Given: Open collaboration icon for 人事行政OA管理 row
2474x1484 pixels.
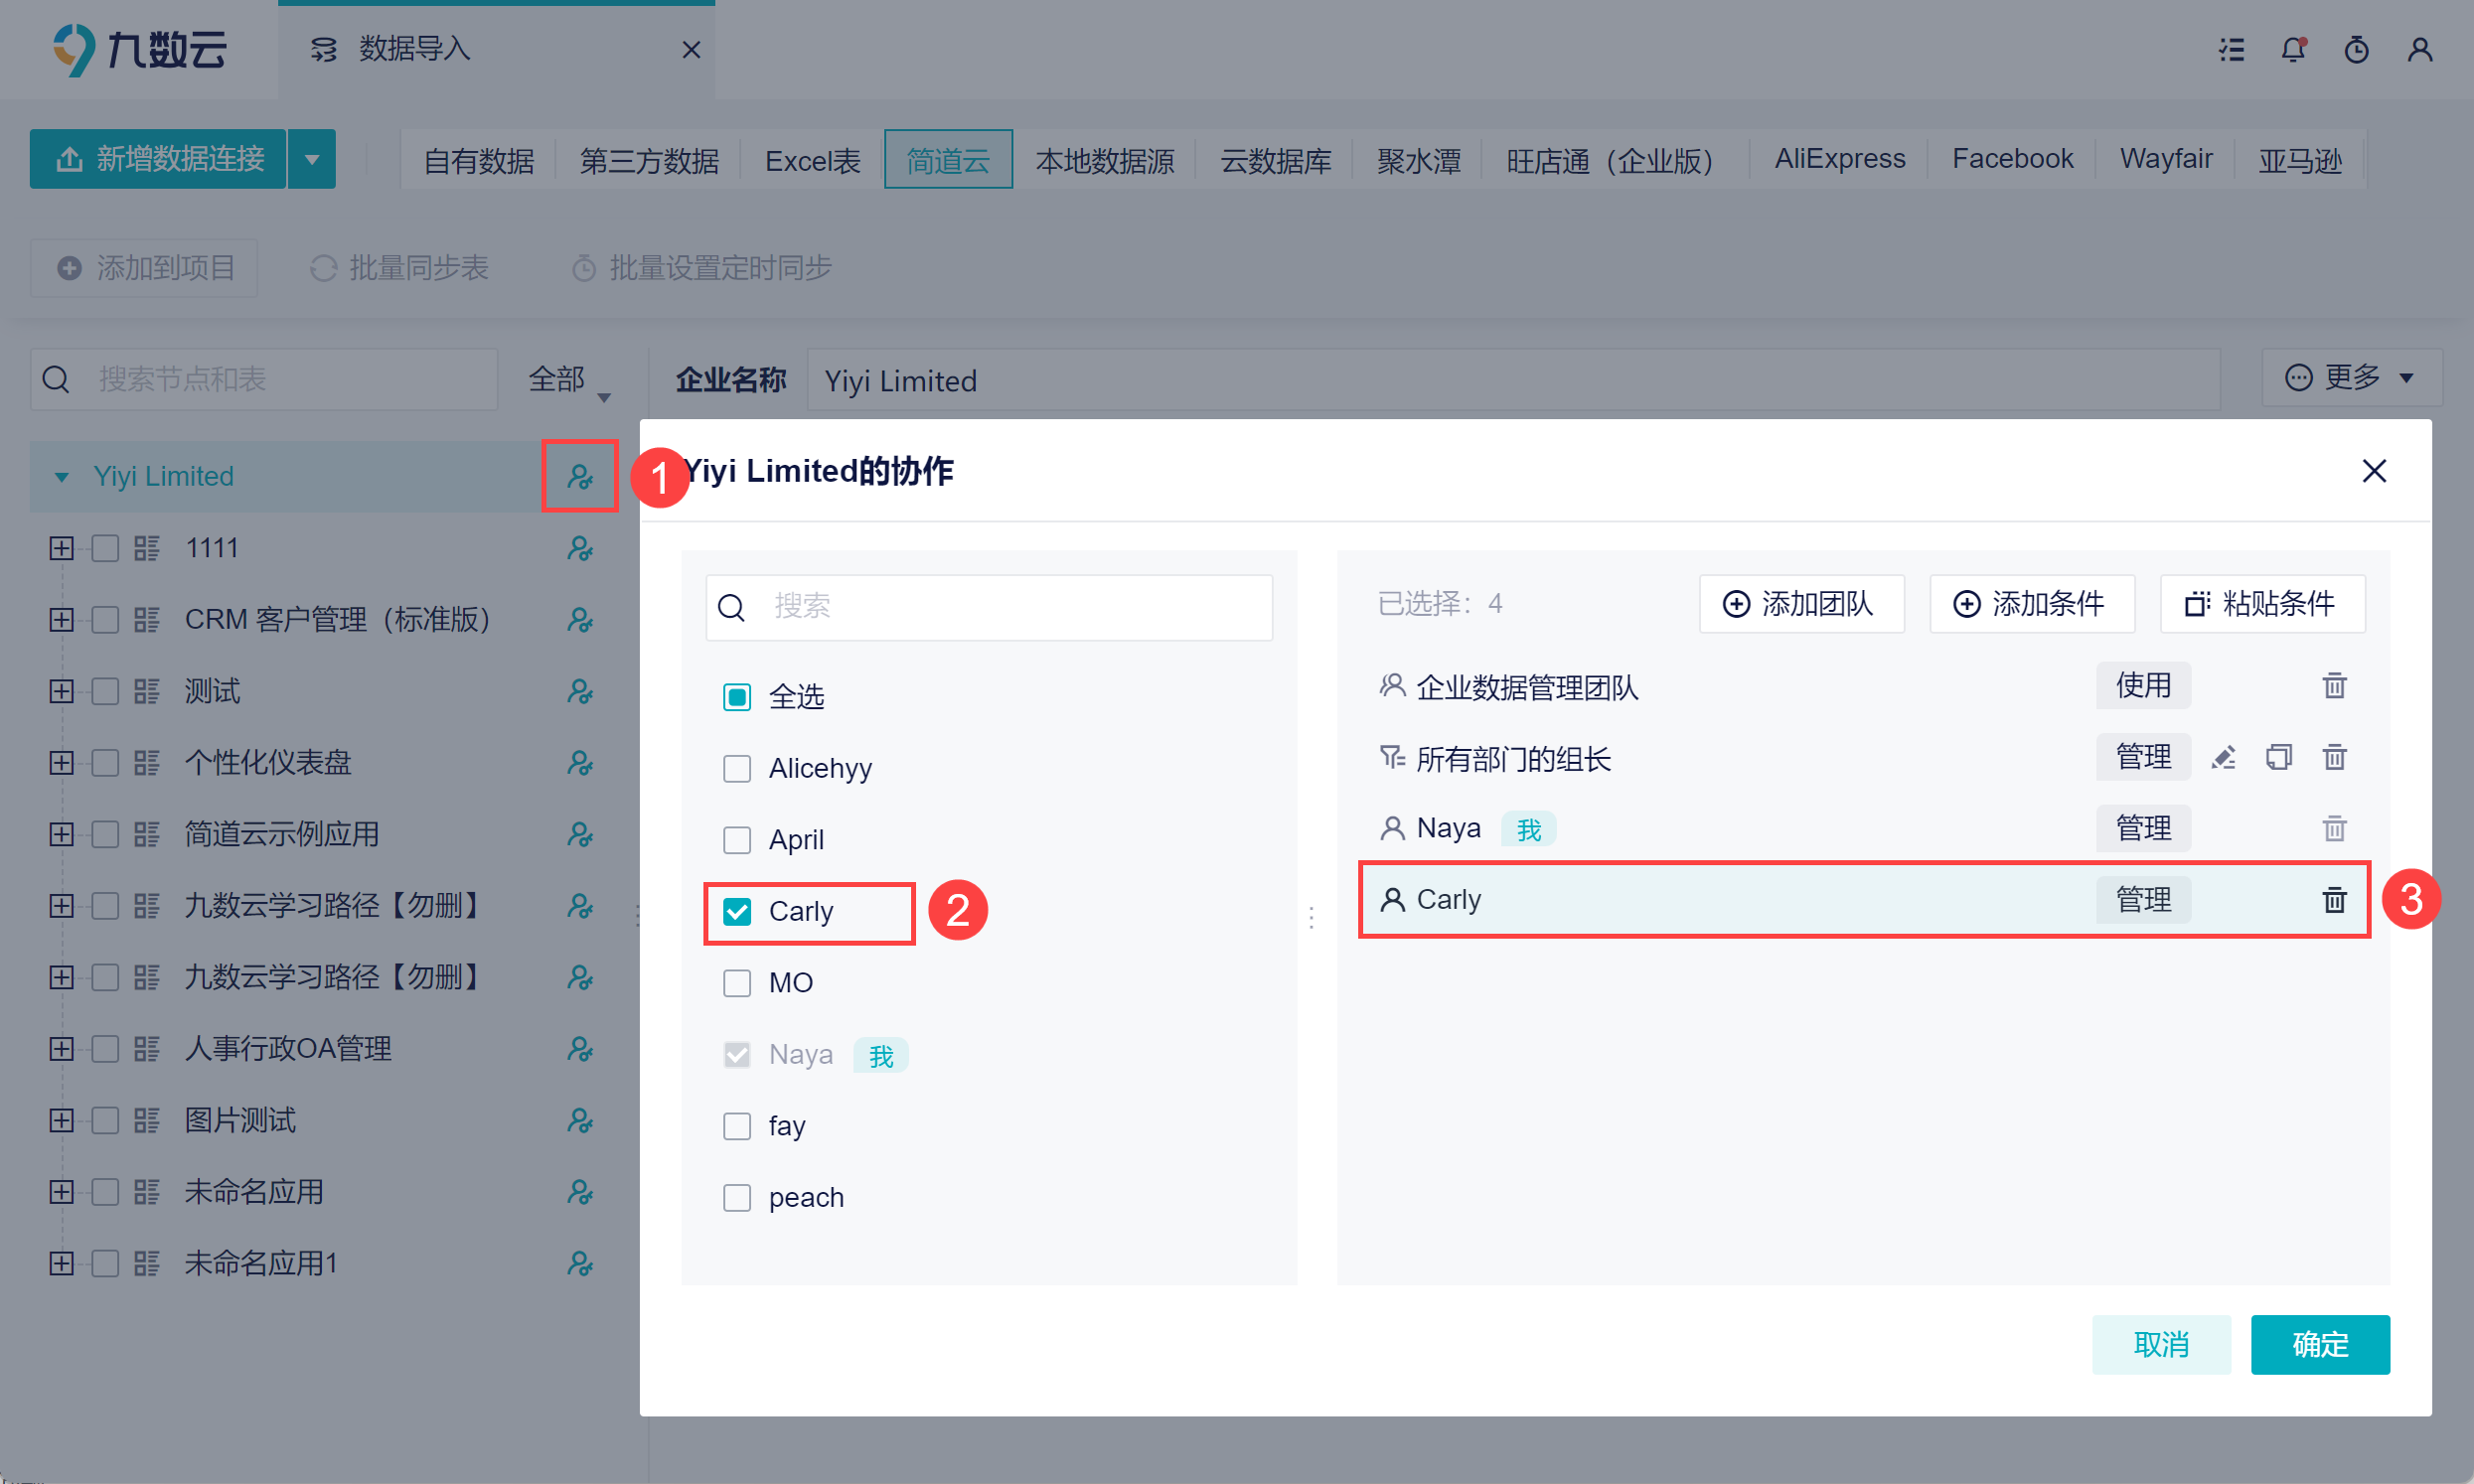Looking at the screenshot, I should (x=580, y=1049).
